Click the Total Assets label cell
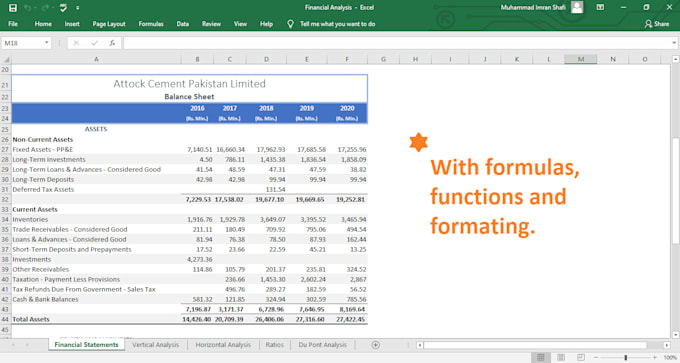Viewport: 680px width, 363px height. pyautogui.click(x=96, y=319)
